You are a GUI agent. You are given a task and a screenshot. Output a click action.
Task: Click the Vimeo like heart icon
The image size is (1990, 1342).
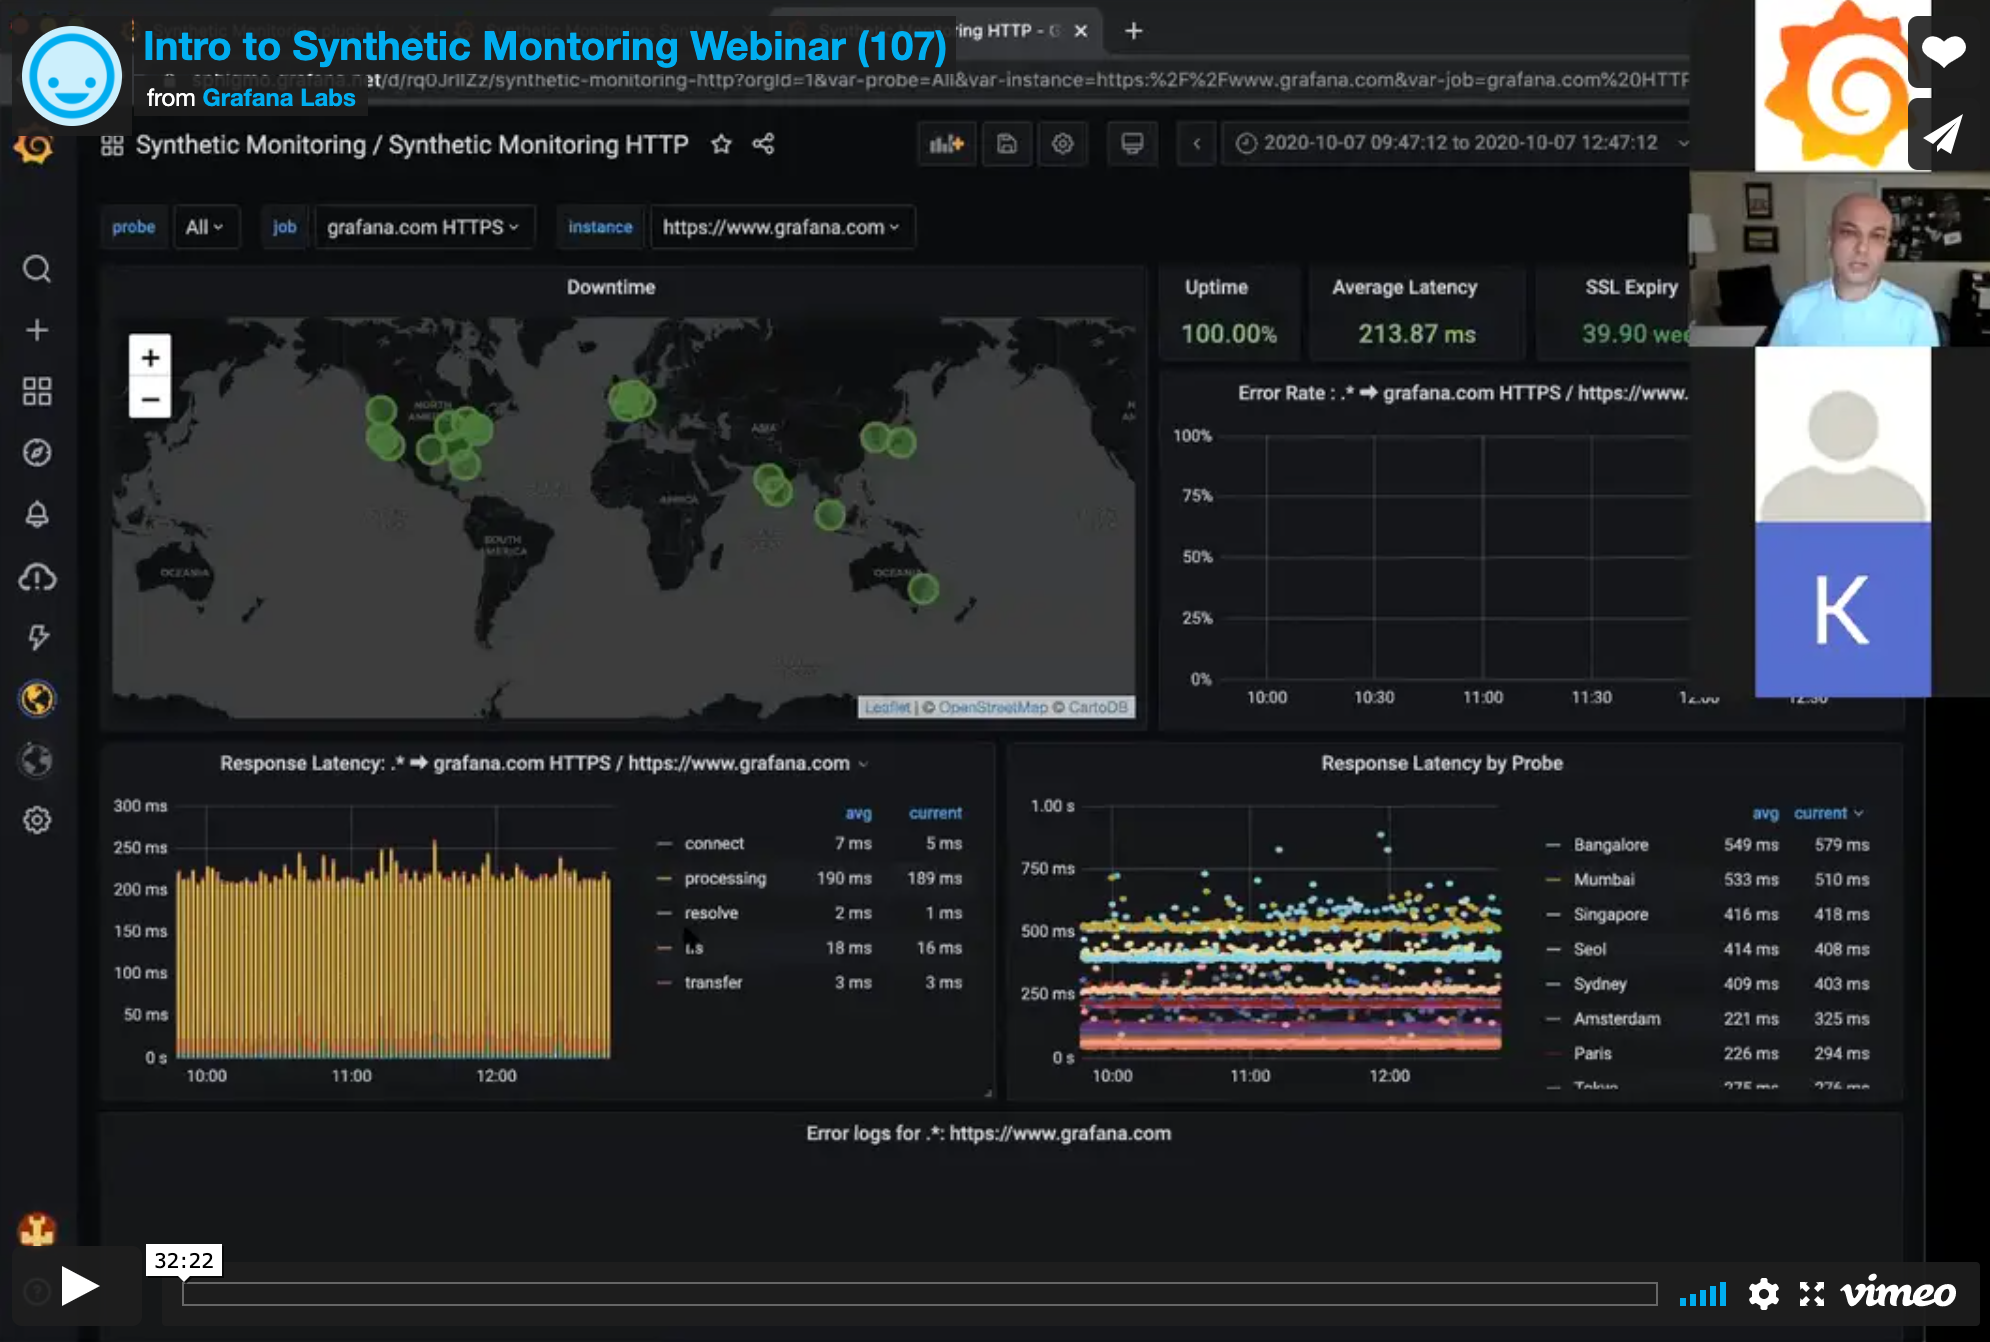[x=1943, y=51]
